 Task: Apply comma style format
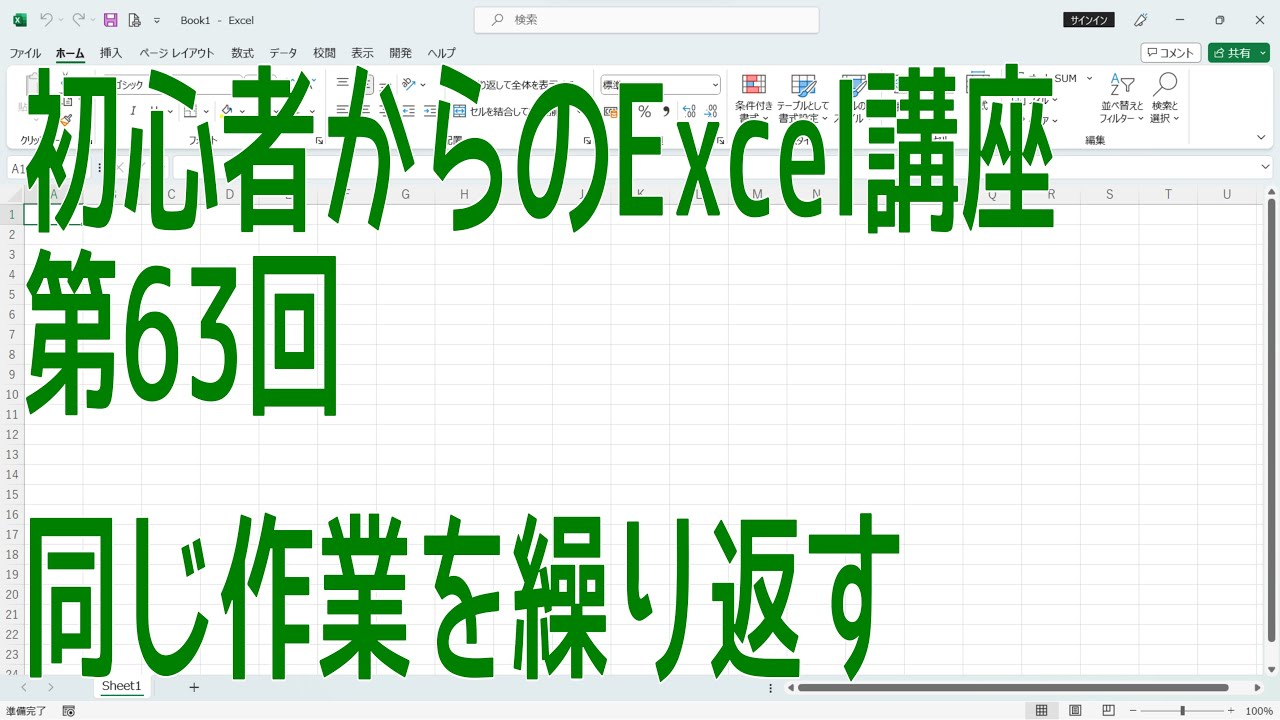666,112
